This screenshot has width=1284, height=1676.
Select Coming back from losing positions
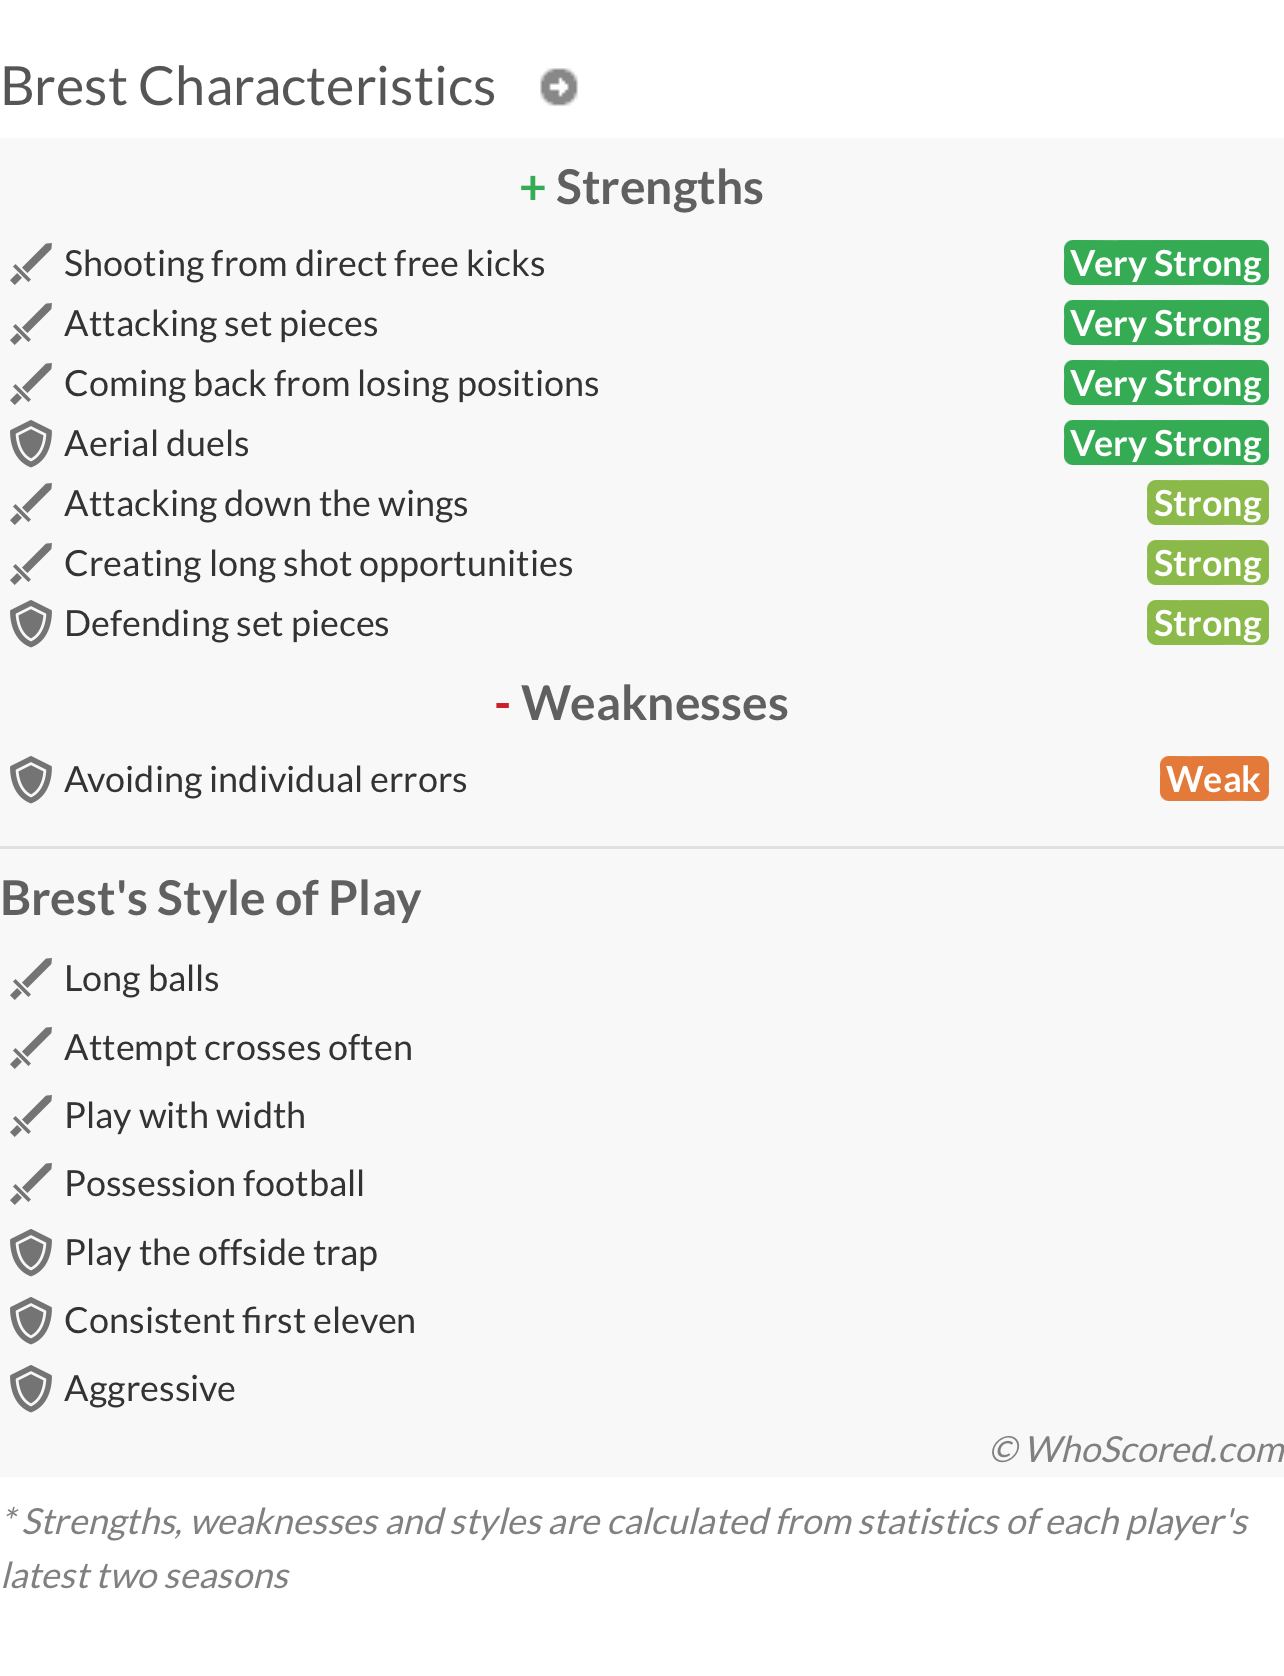[x=331, y=384]
